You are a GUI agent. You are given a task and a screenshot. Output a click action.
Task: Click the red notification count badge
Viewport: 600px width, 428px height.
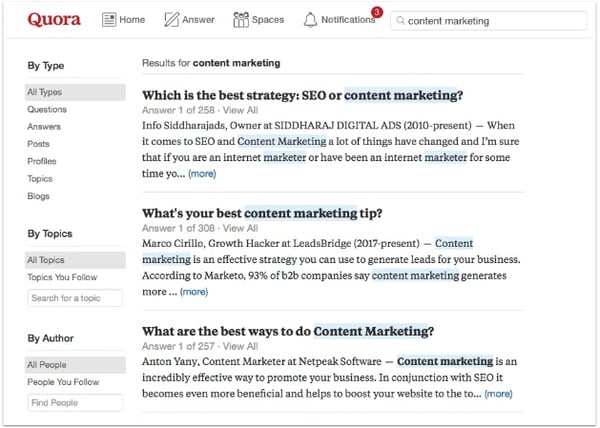pos(377,12)
